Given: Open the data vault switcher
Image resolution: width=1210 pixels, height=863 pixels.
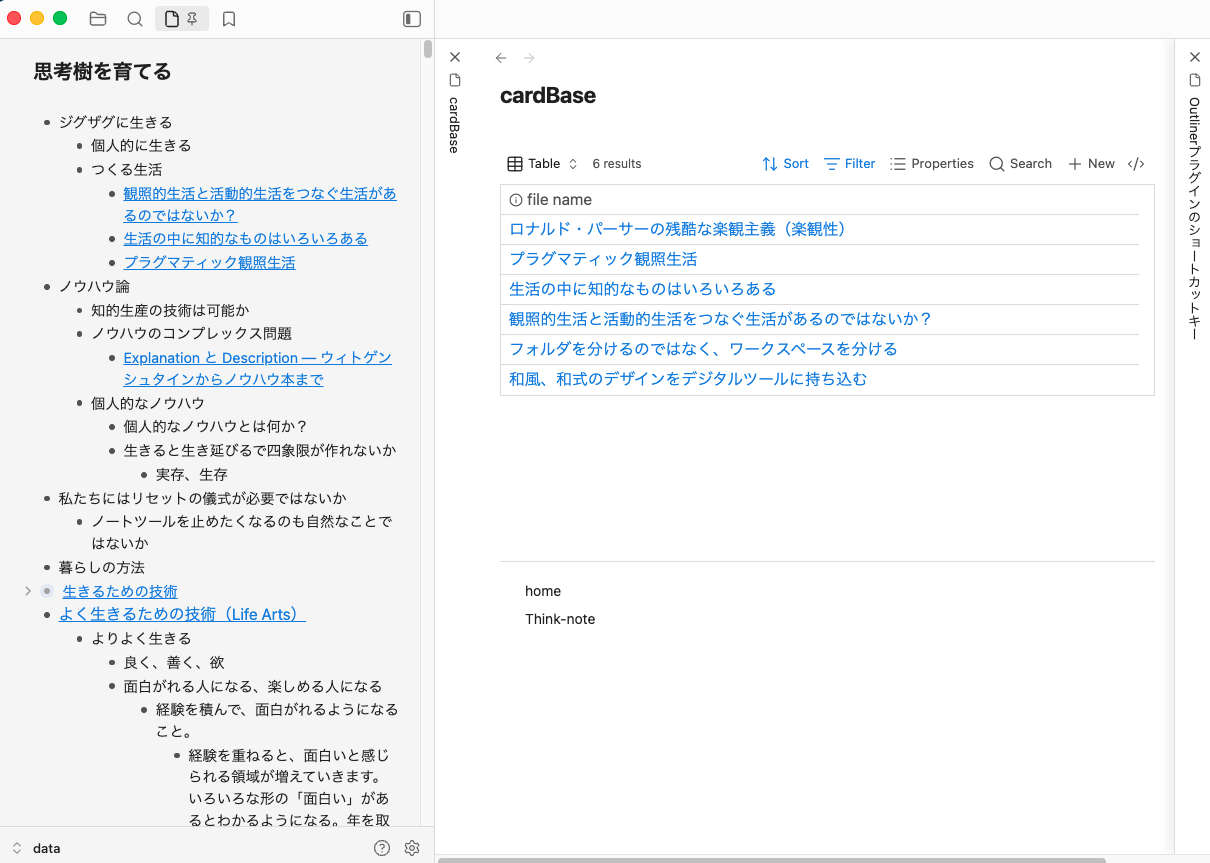Looking at the screenshot, I should tap(38, 848).
